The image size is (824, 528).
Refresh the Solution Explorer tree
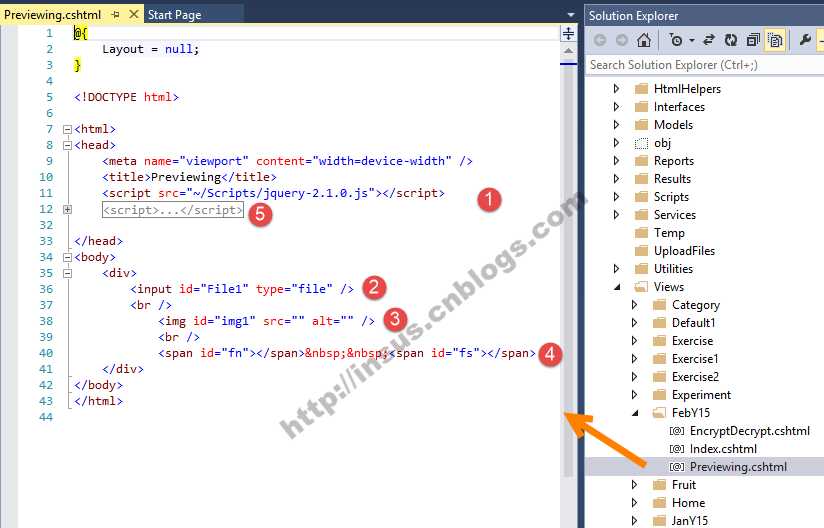(731, 40)
